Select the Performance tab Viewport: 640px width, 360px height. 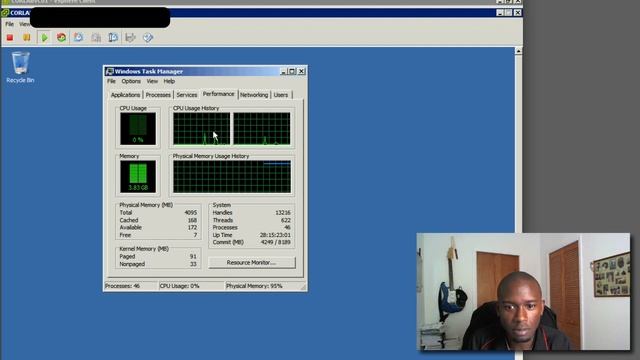[x=218, y=94]
